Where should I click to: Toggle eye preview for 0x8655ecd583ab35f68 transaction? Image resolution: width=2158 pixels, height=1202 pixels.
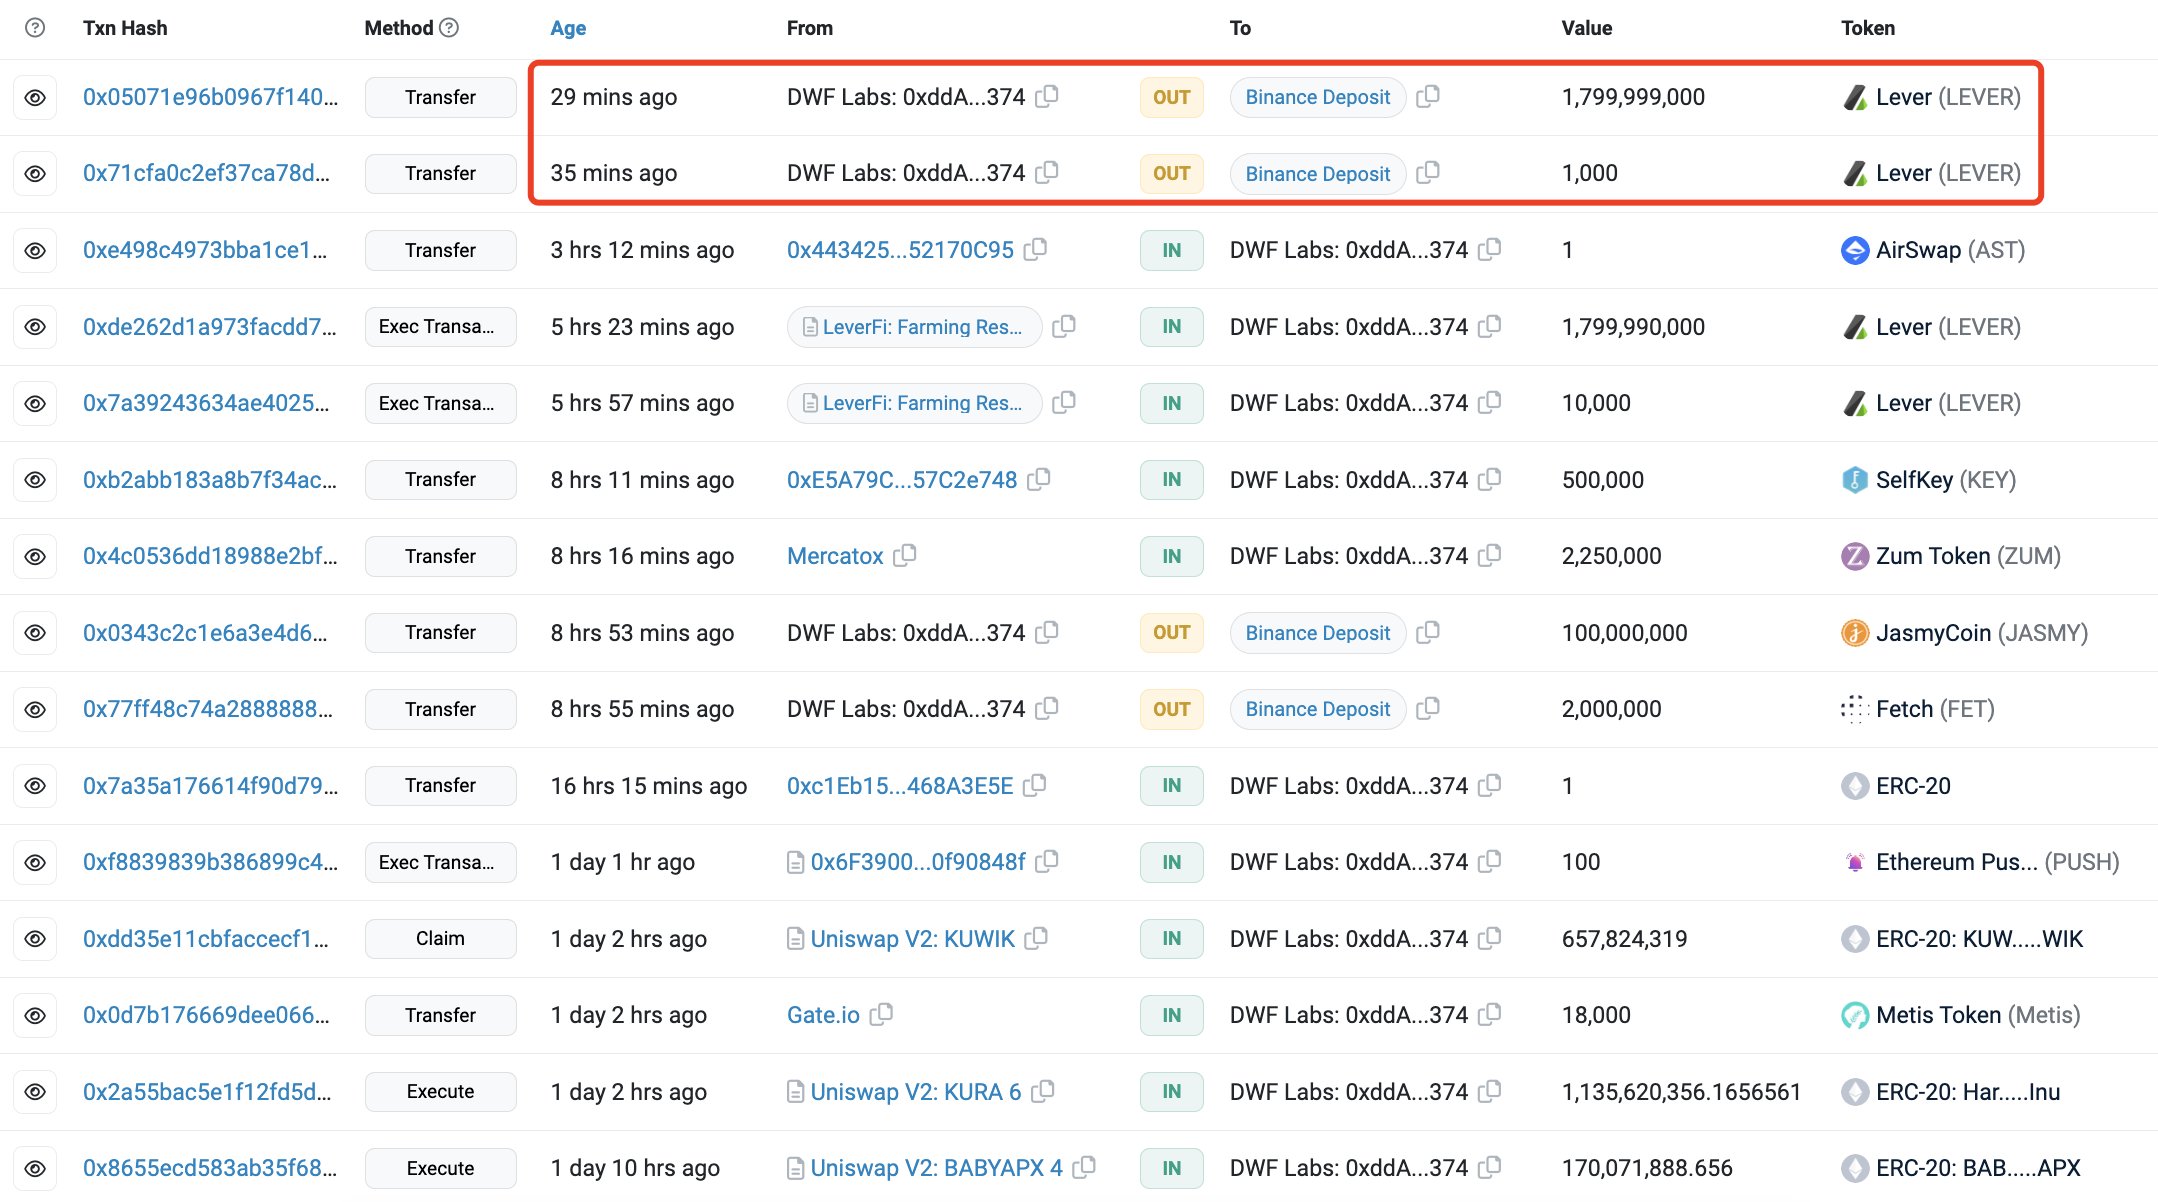pyautogui.click(x=35, y=1168)
